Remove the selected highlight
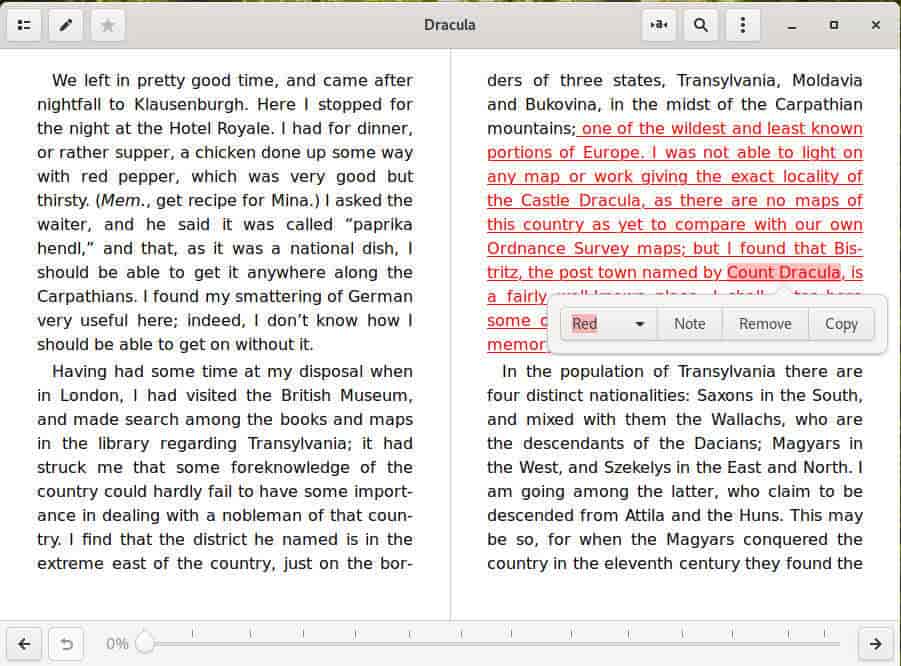 (765, 324)
